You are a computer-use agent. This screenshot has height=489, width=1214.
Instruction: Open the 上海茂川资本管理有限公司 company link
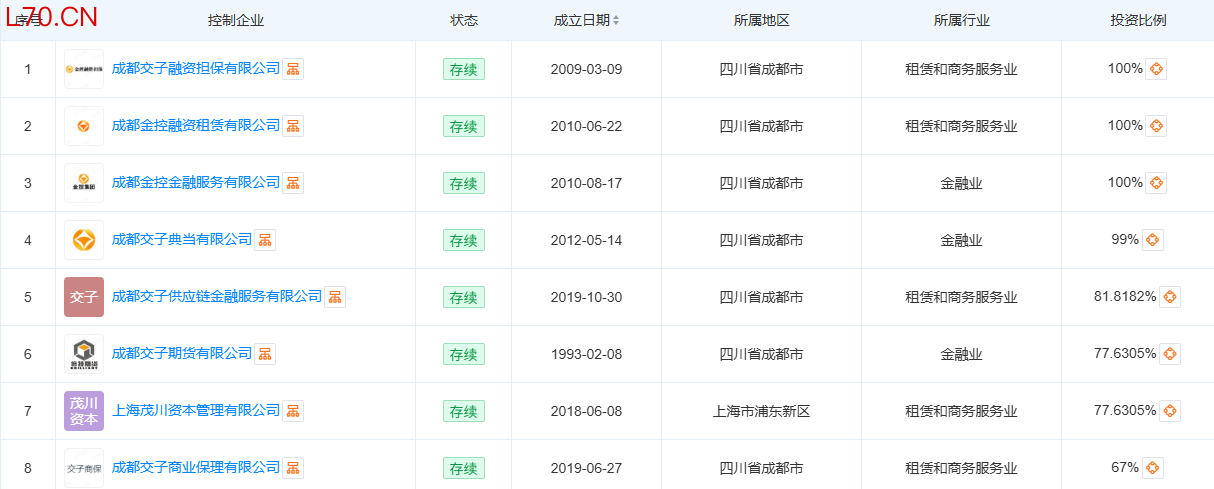tap(196, 411)
